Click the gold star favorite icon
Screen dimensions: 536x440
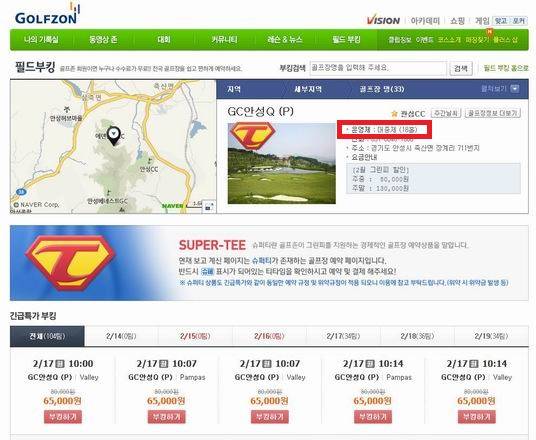[x=394, y=114]
